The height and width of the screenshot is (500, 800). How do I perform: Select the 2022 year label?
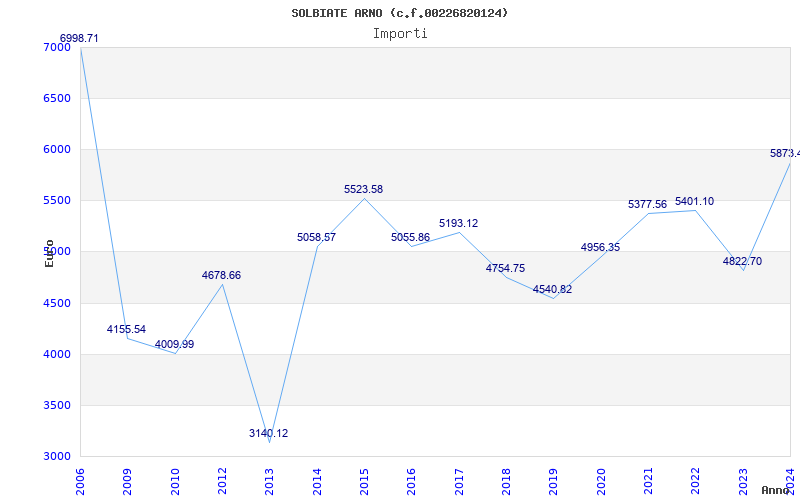(695, 482)
